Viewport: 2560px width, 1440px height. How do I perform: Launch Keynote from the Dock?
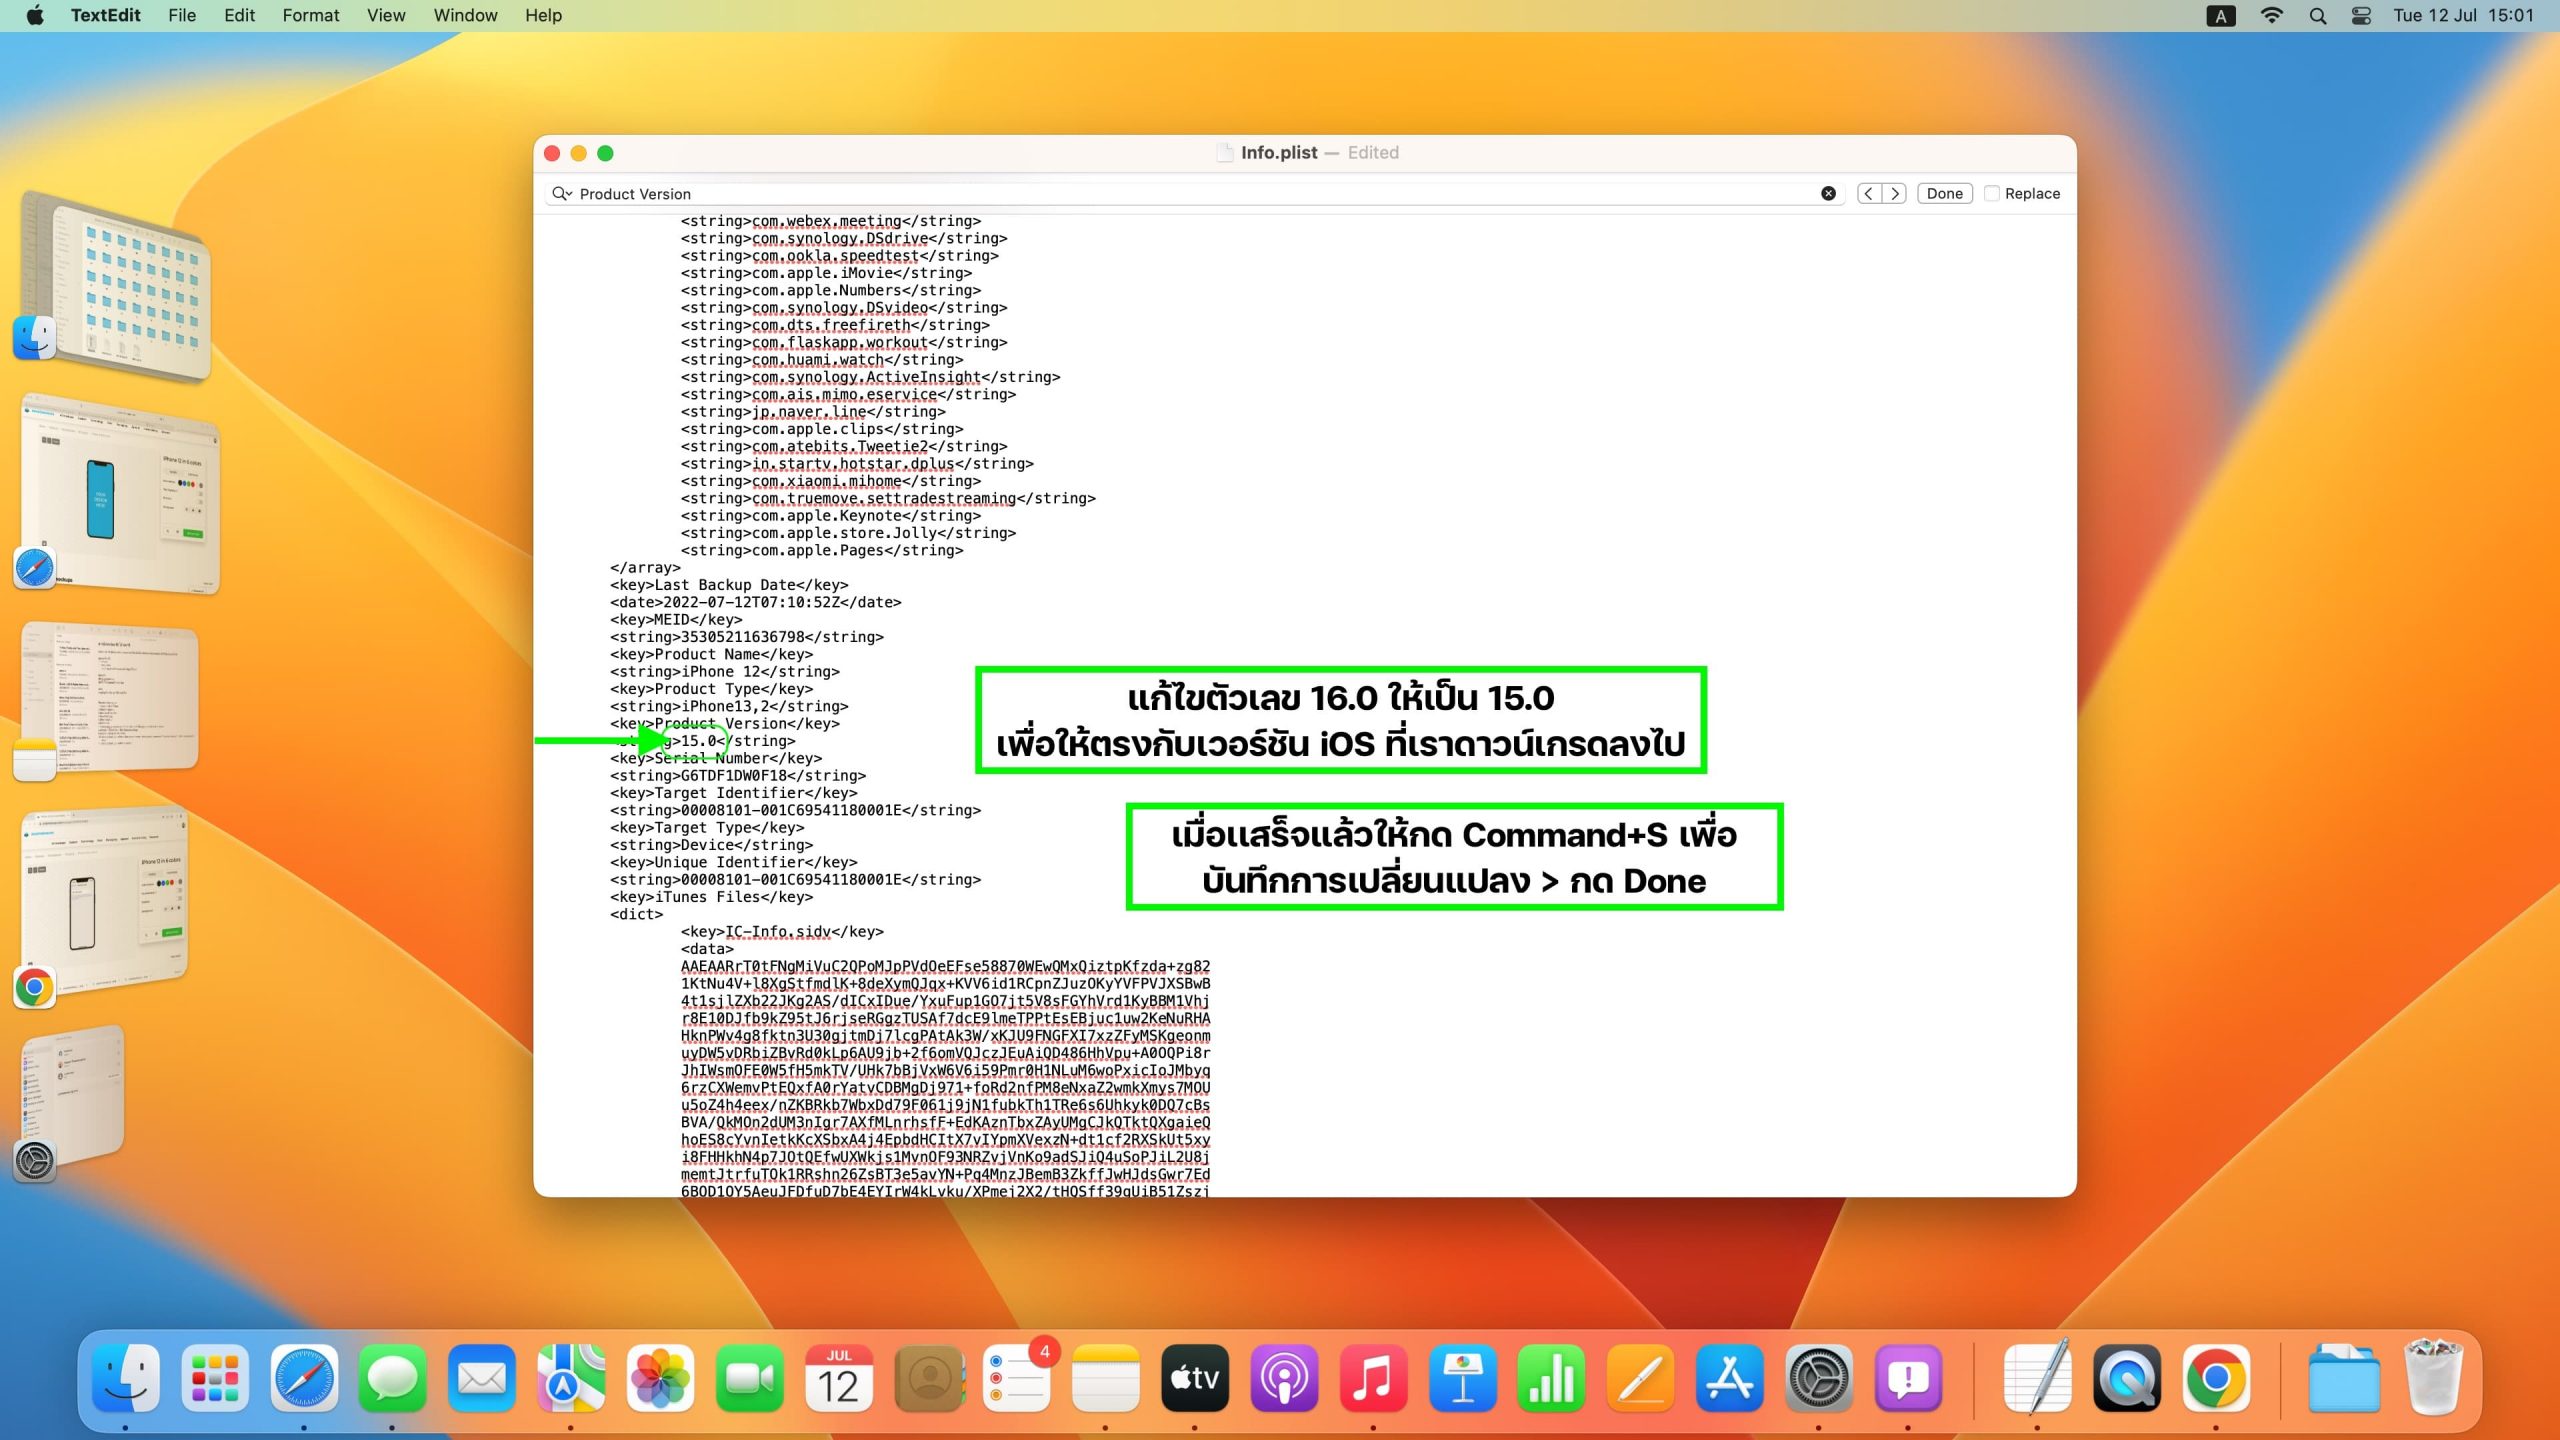pyautogui.click(x=1462, y=1378)
